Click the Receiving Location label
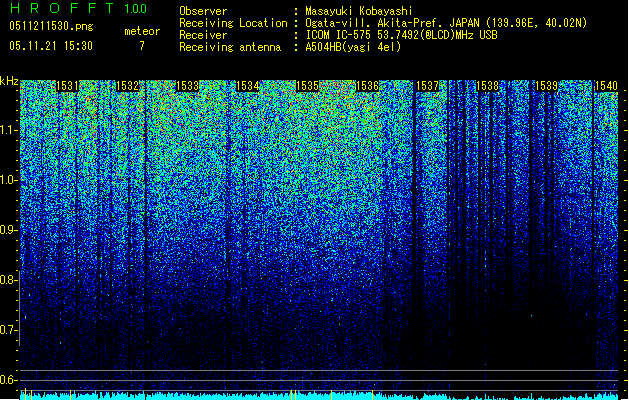Screen dimensions: 629x400 click(233, 23)
